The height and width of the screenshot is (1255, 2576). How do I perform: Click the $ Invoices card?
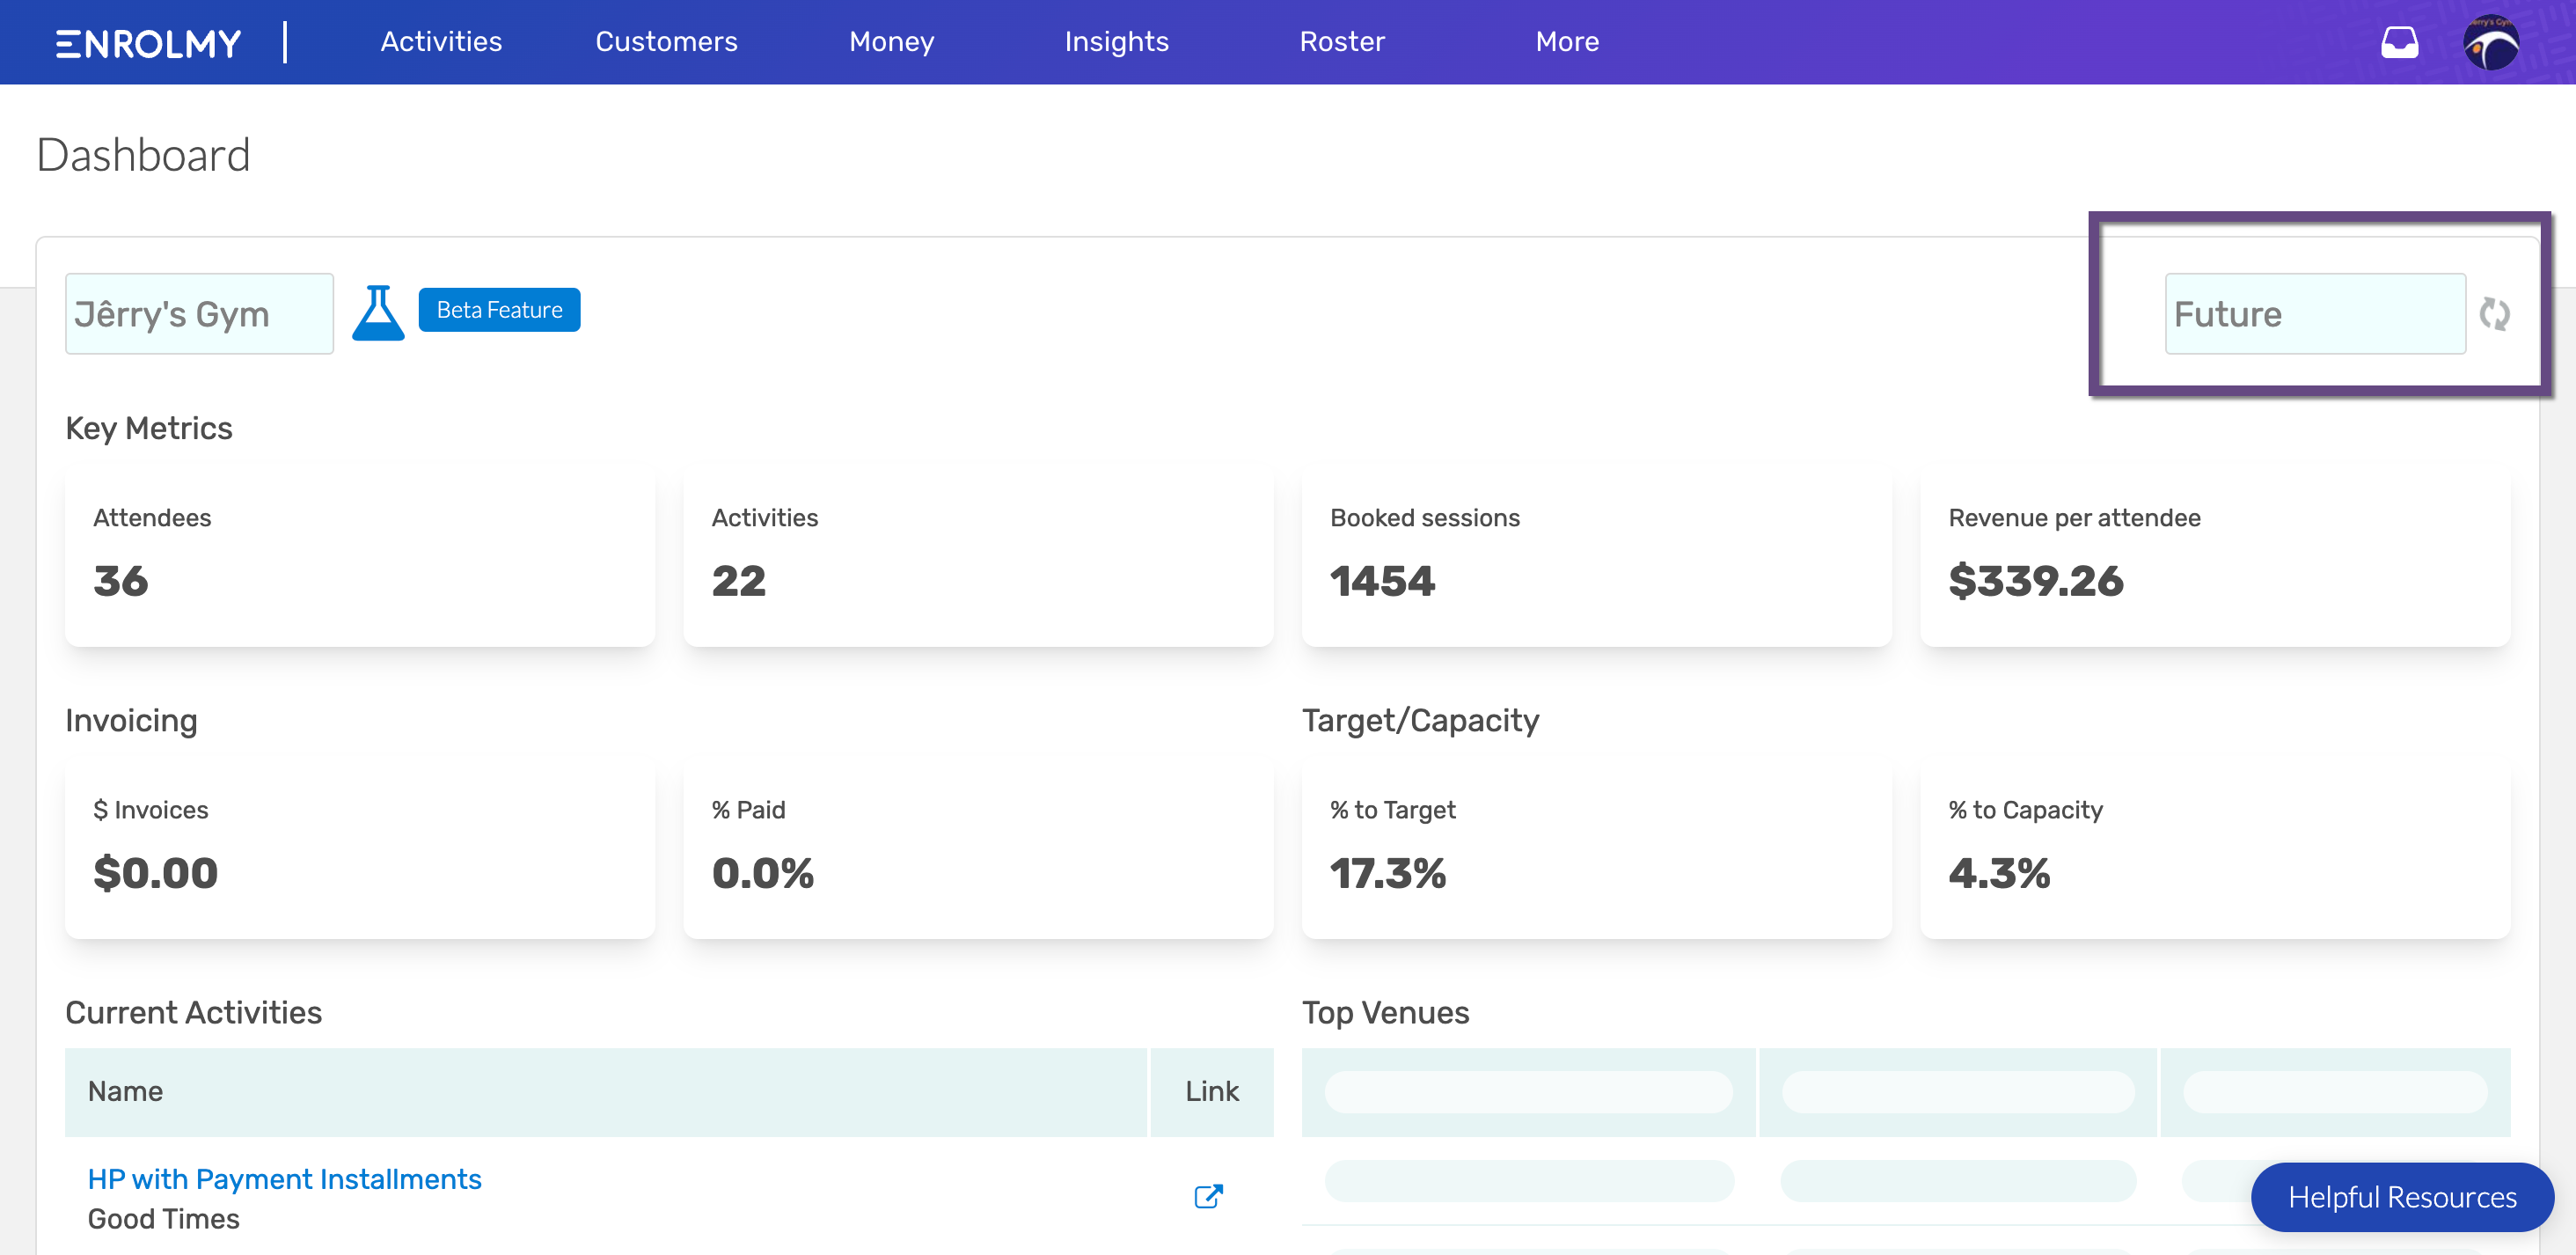click(x=360, y=848)
